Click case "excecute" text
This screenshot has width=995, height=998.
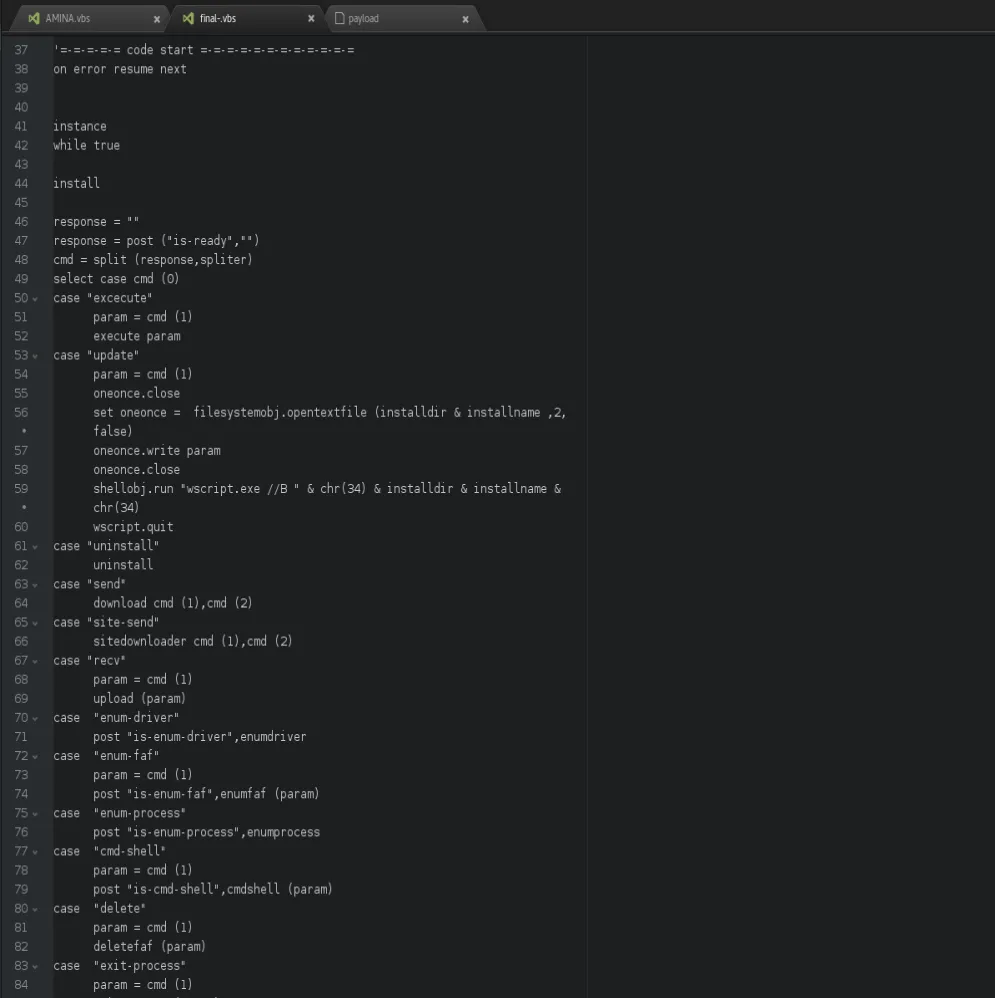tap(102, 298)
